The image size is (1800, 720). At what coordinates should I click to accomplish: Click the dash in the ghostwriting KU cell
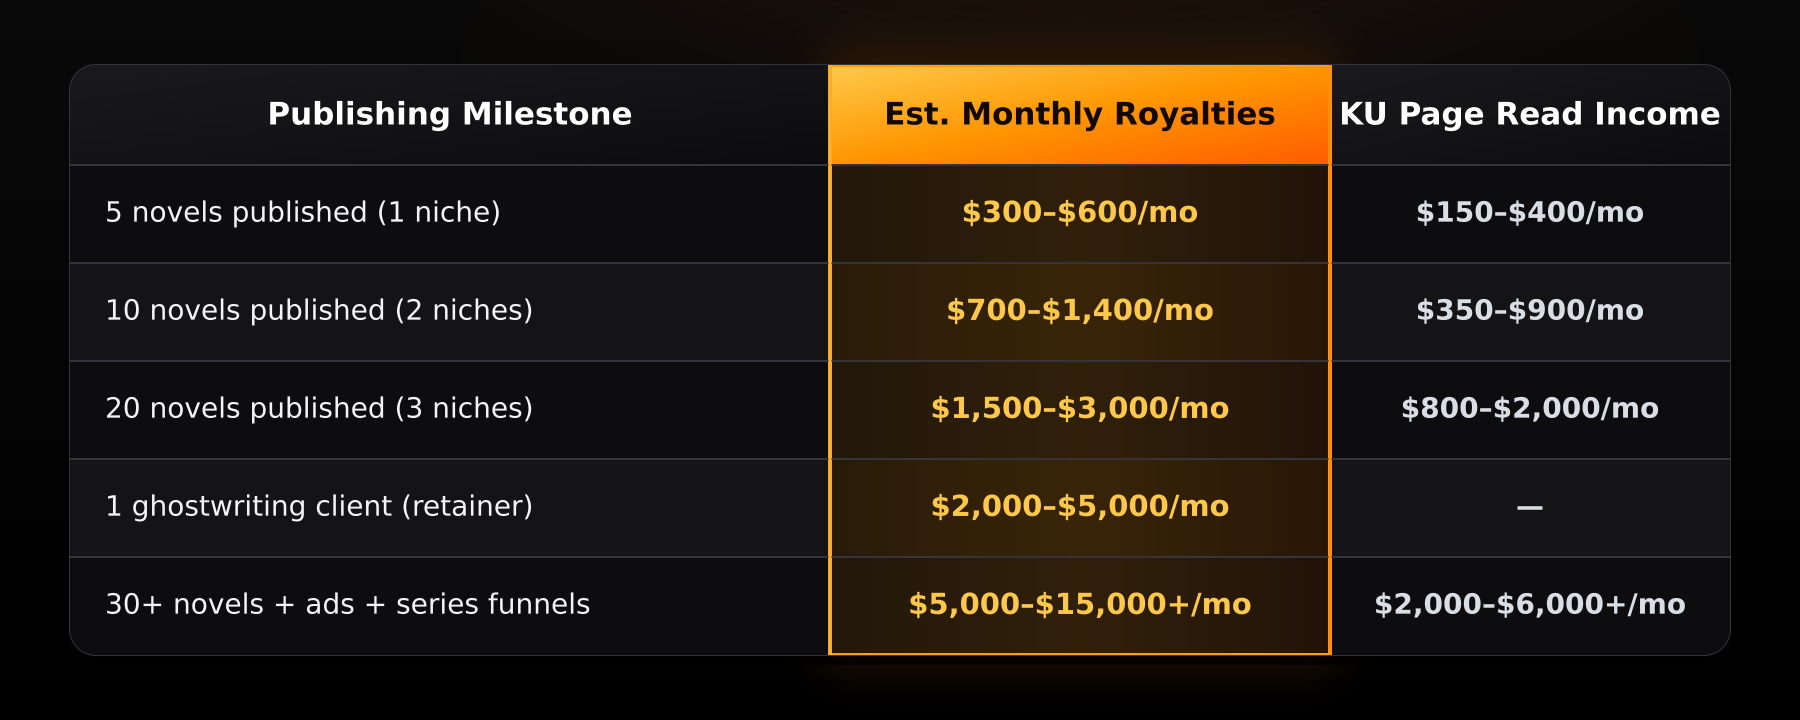(1530, 508)
